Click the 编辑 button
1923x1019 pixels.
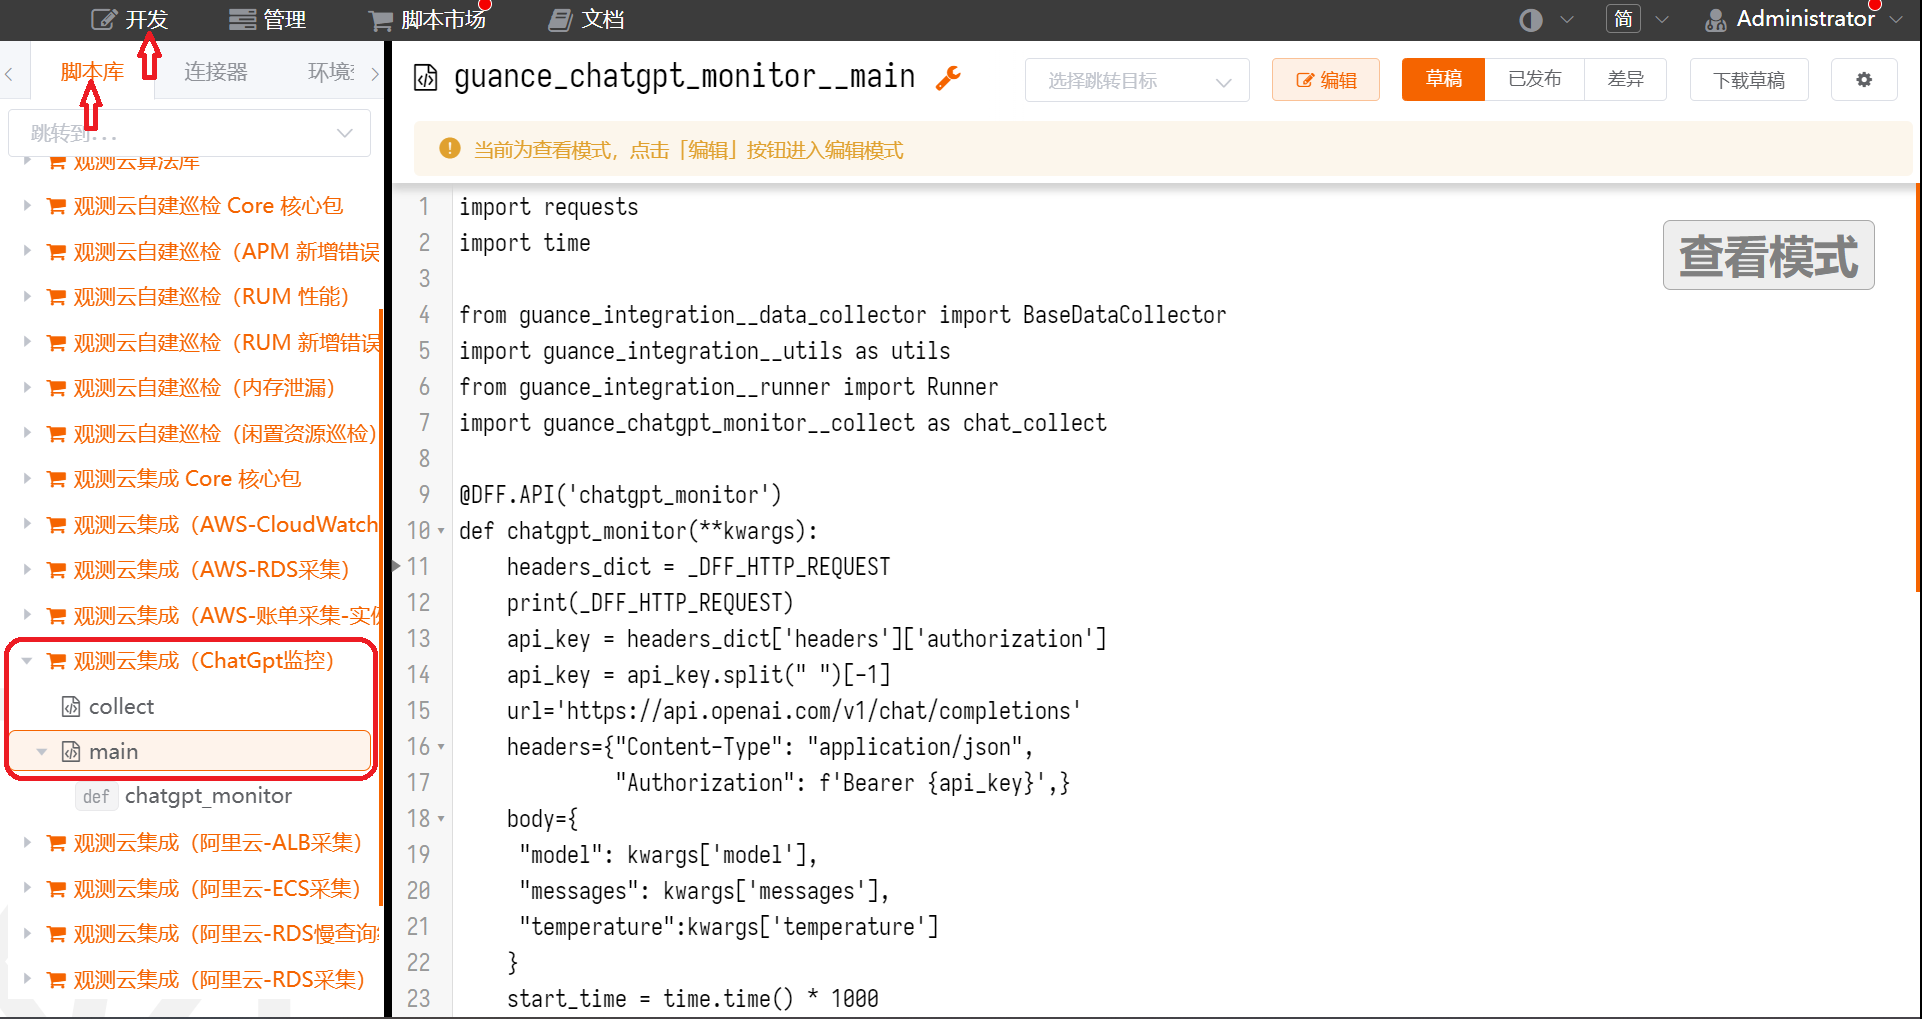click(x=1326, y=80)
